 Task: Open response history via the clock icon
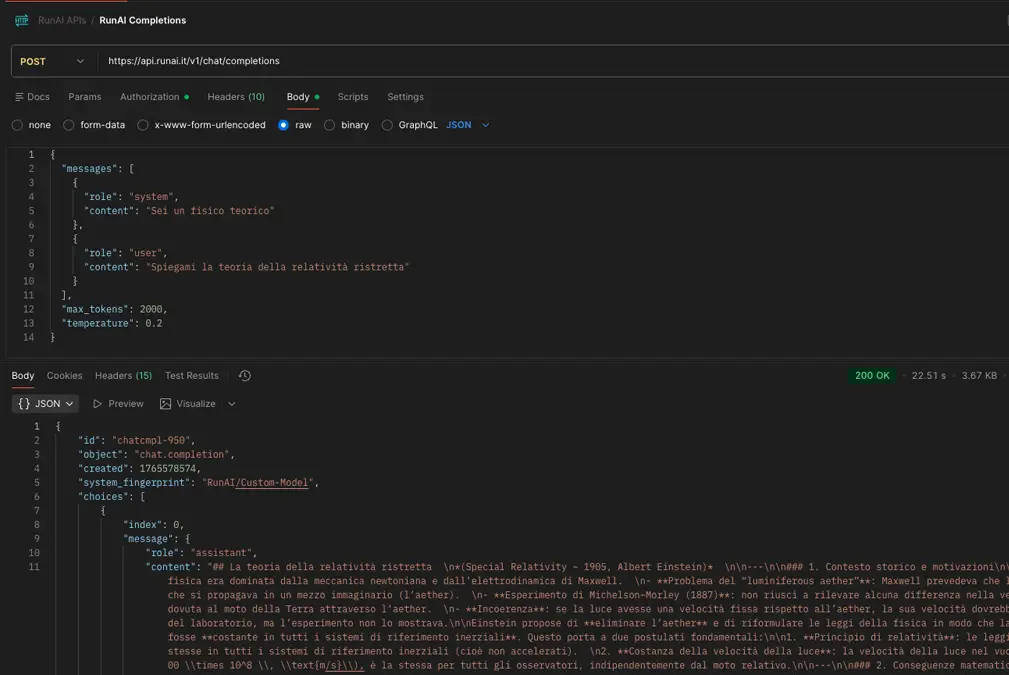pos(245,375)
